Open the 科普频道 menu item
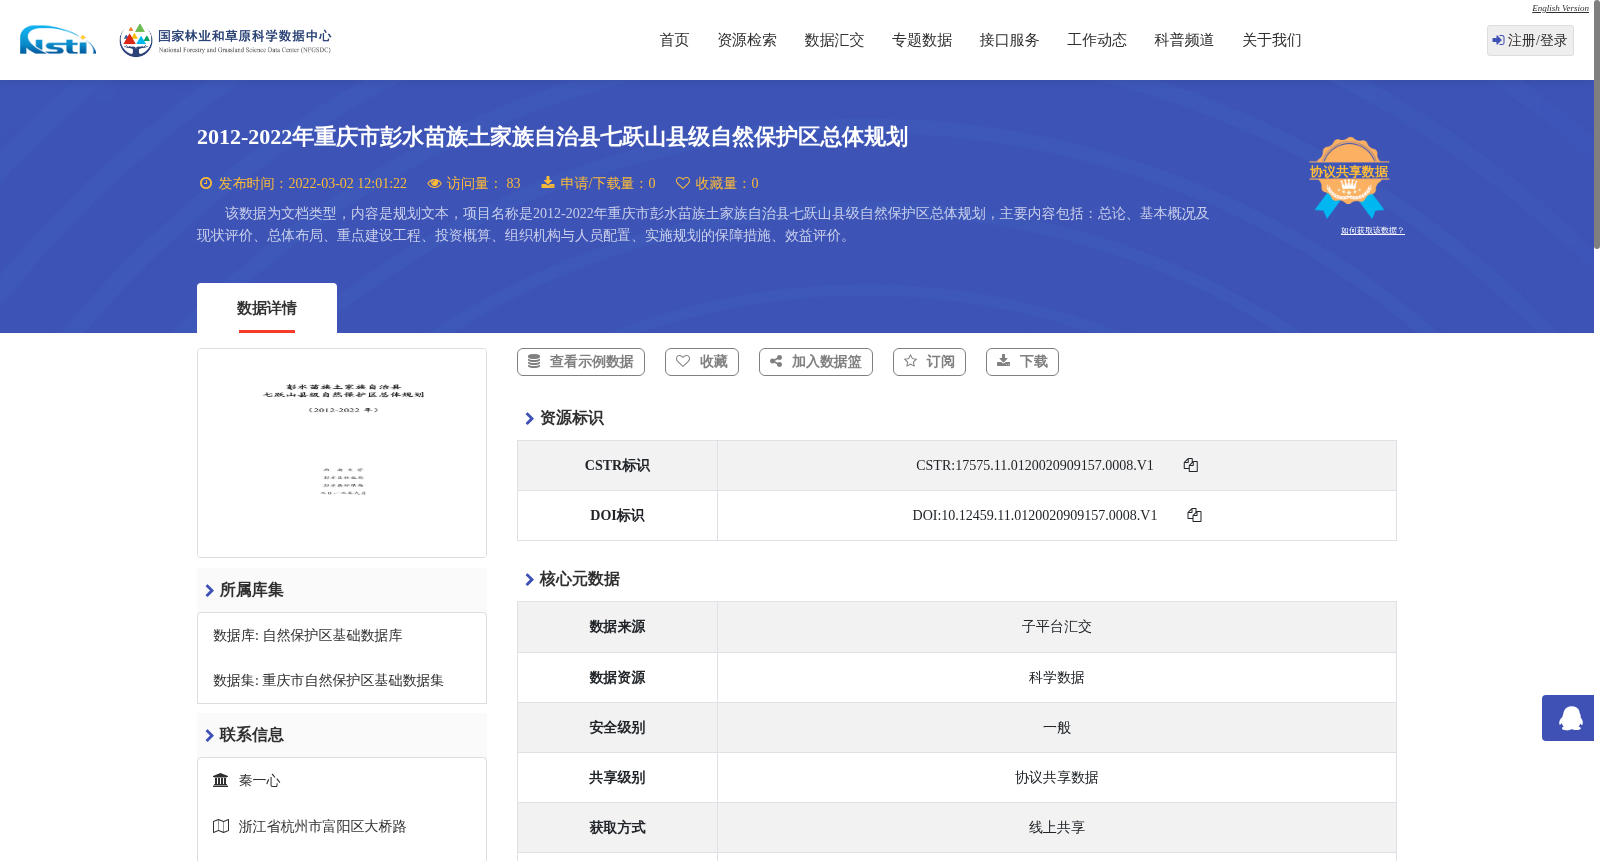Viewport: 1600px width, 861px height. (1184, 40)
